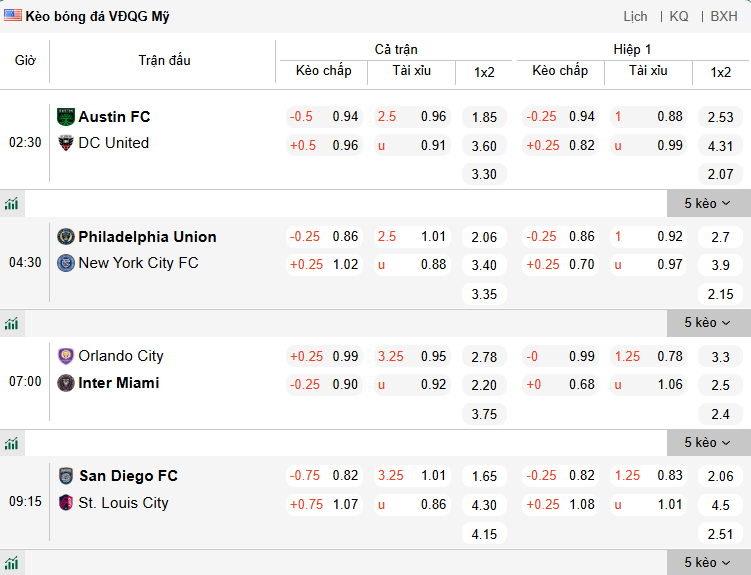Switch to the KQ results tab
Screen dimensions: 751x575
click(x=679, y=16)
